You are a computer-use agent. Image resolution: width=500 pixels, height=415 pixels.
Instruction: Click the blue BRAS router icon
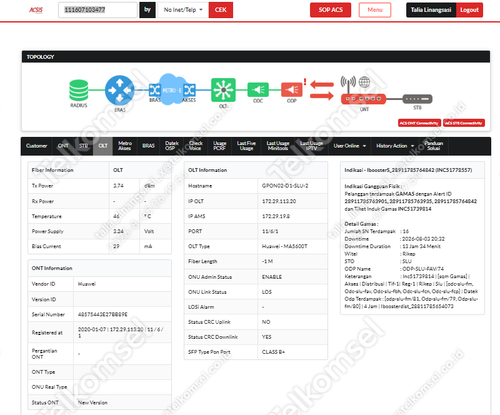pyautogui.click(x=120, y=90)
